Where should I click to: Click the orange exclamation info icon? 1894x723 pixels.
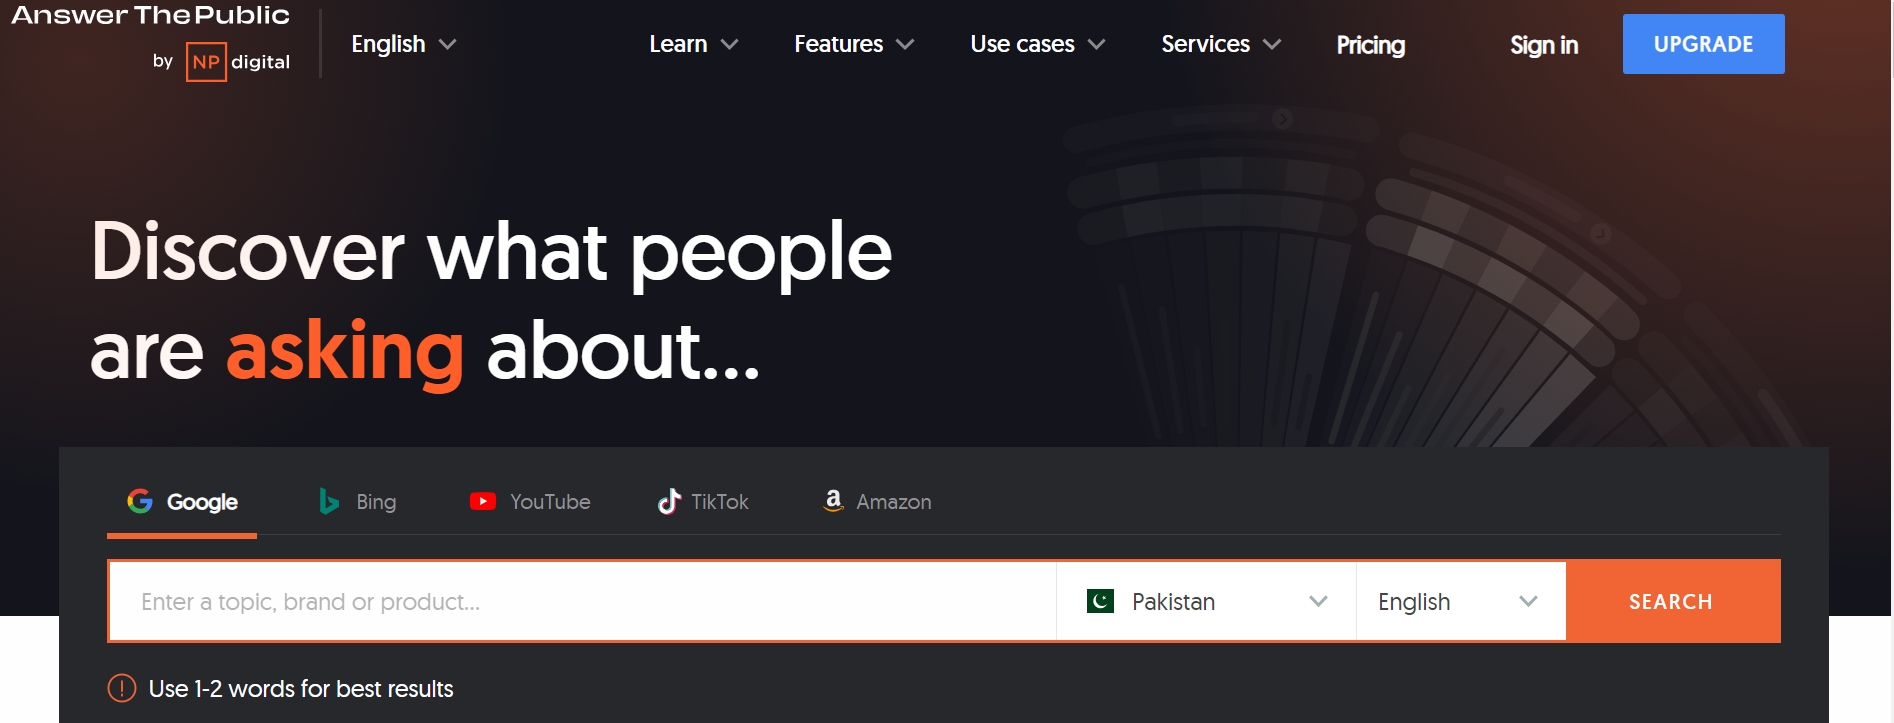[122, 688]
